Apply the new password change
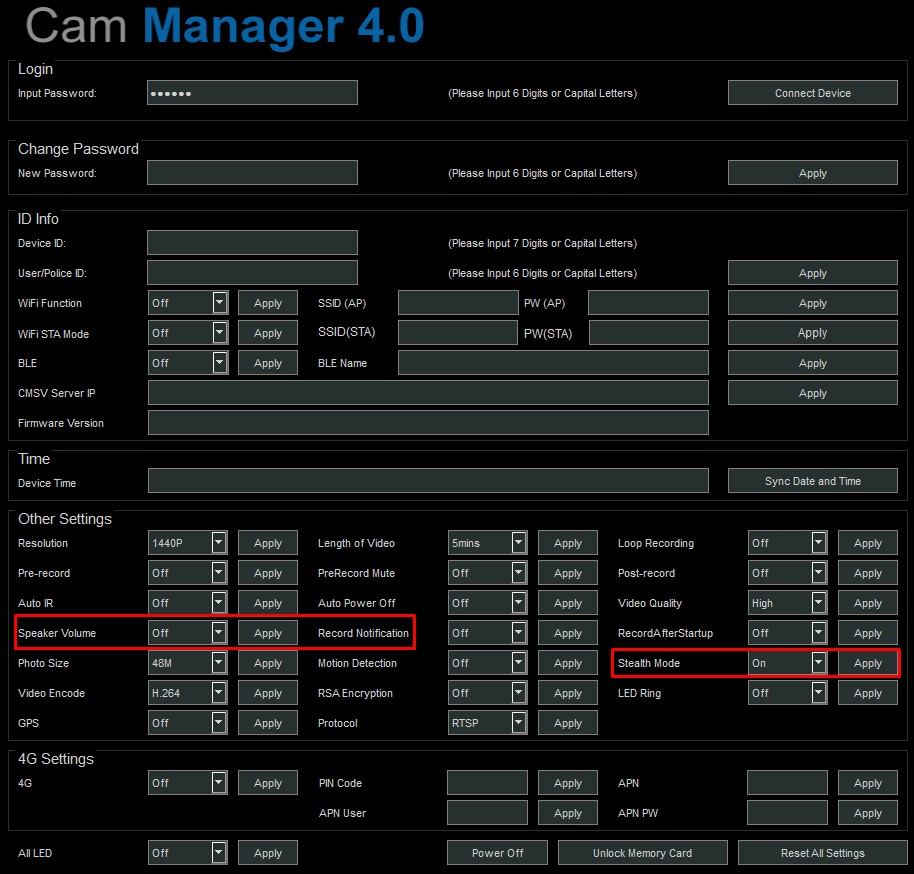The height and width of the screenshot is (874, 914). [812, 173]
